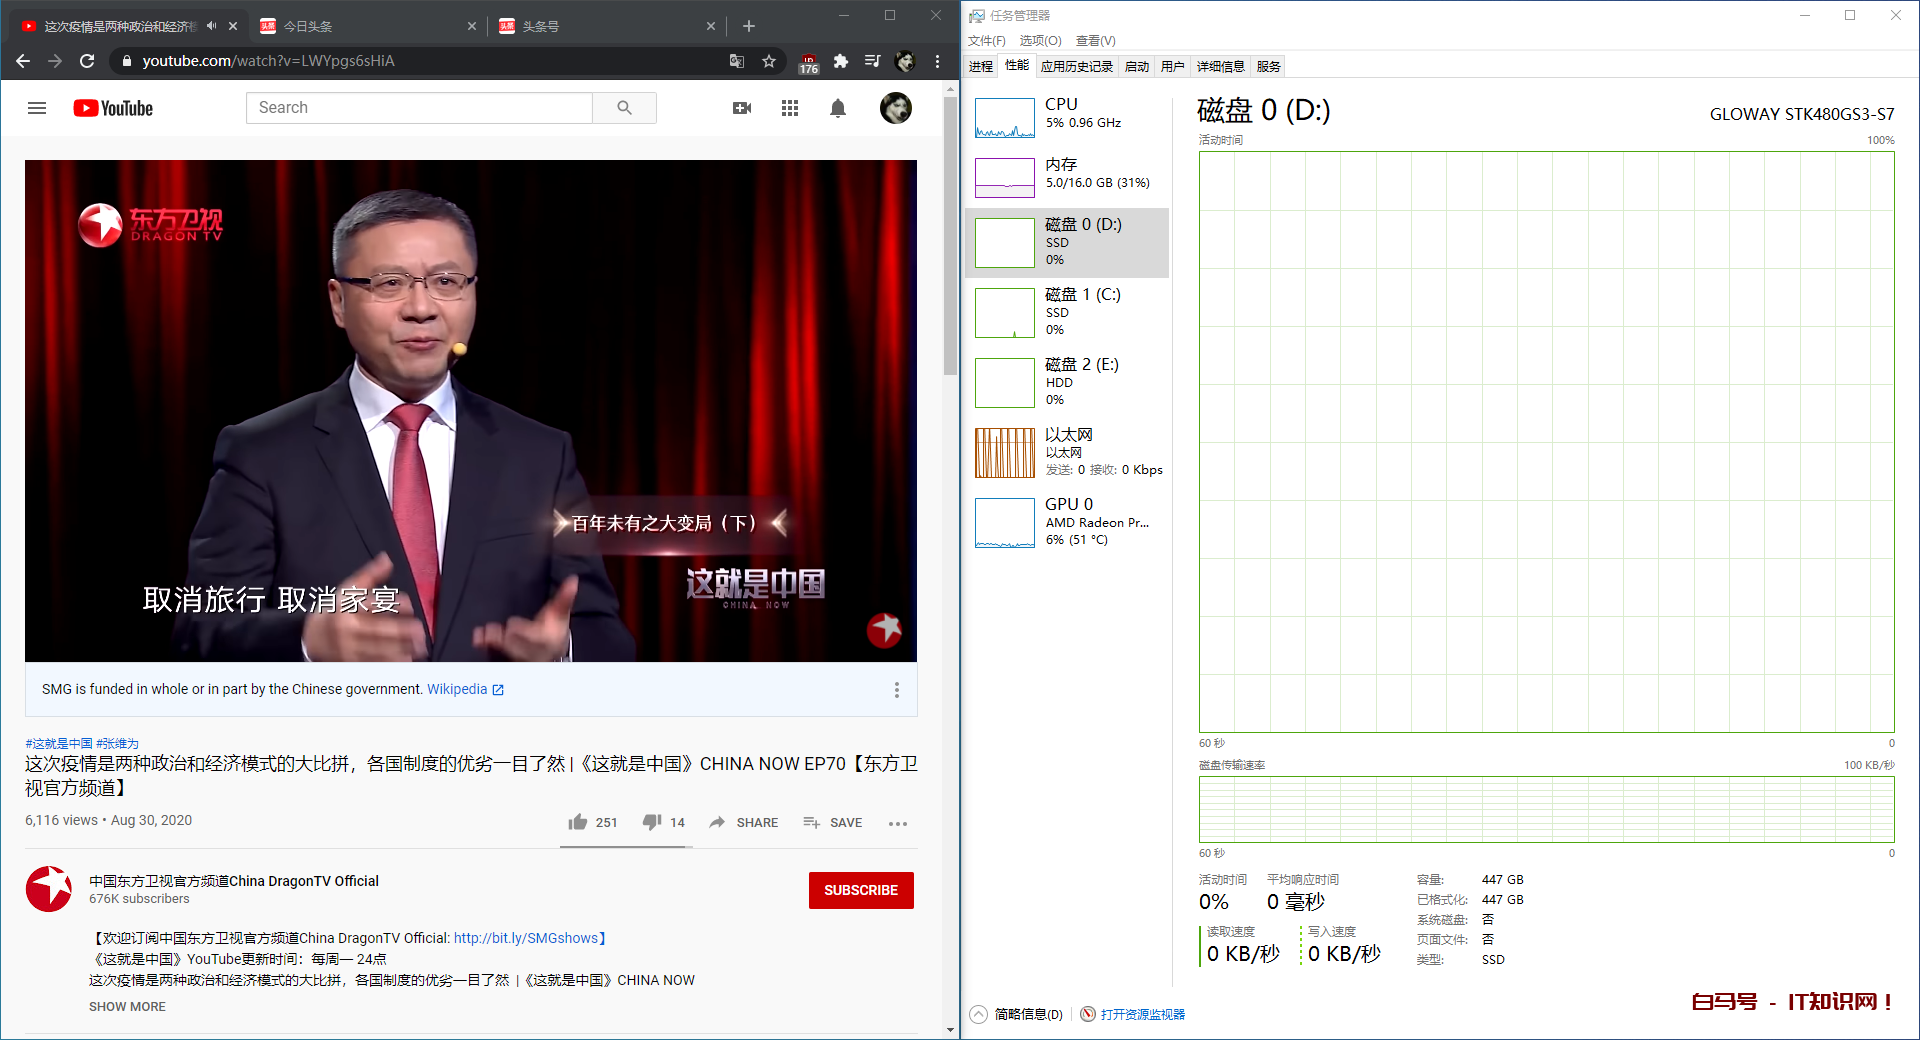This screenshot has width=1920, height=1040.
Task: Open the three-dot more actions under video
Action: (898, 823)
